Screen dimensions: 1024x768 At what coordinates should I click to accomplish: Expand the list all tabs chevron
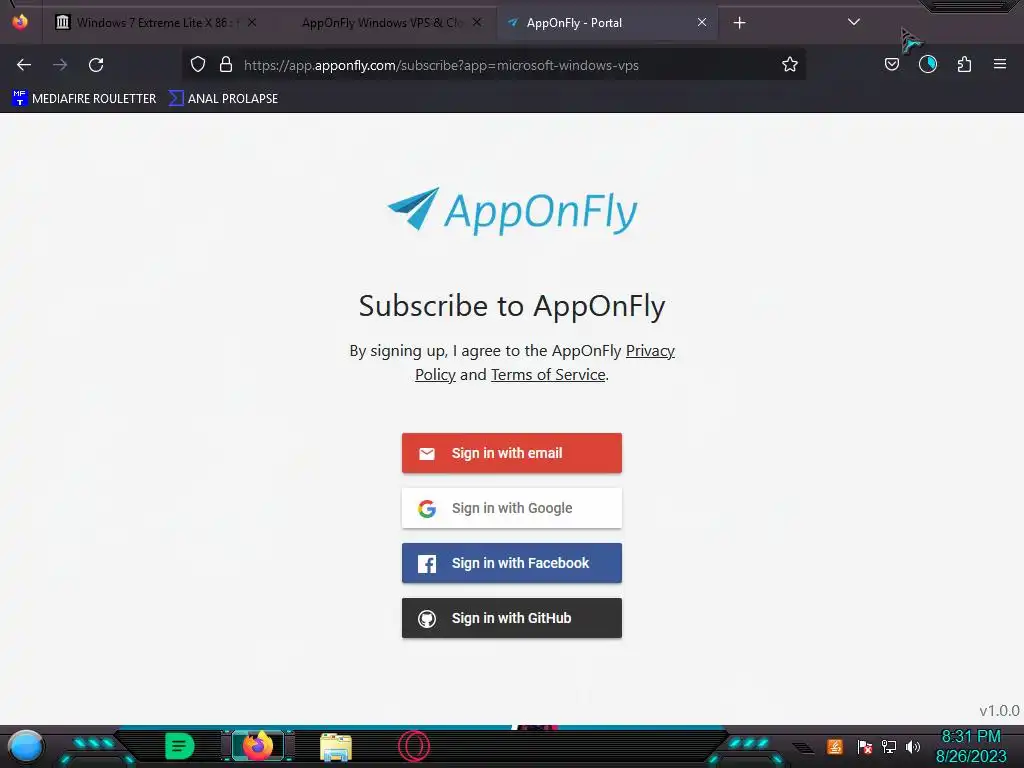854,22
